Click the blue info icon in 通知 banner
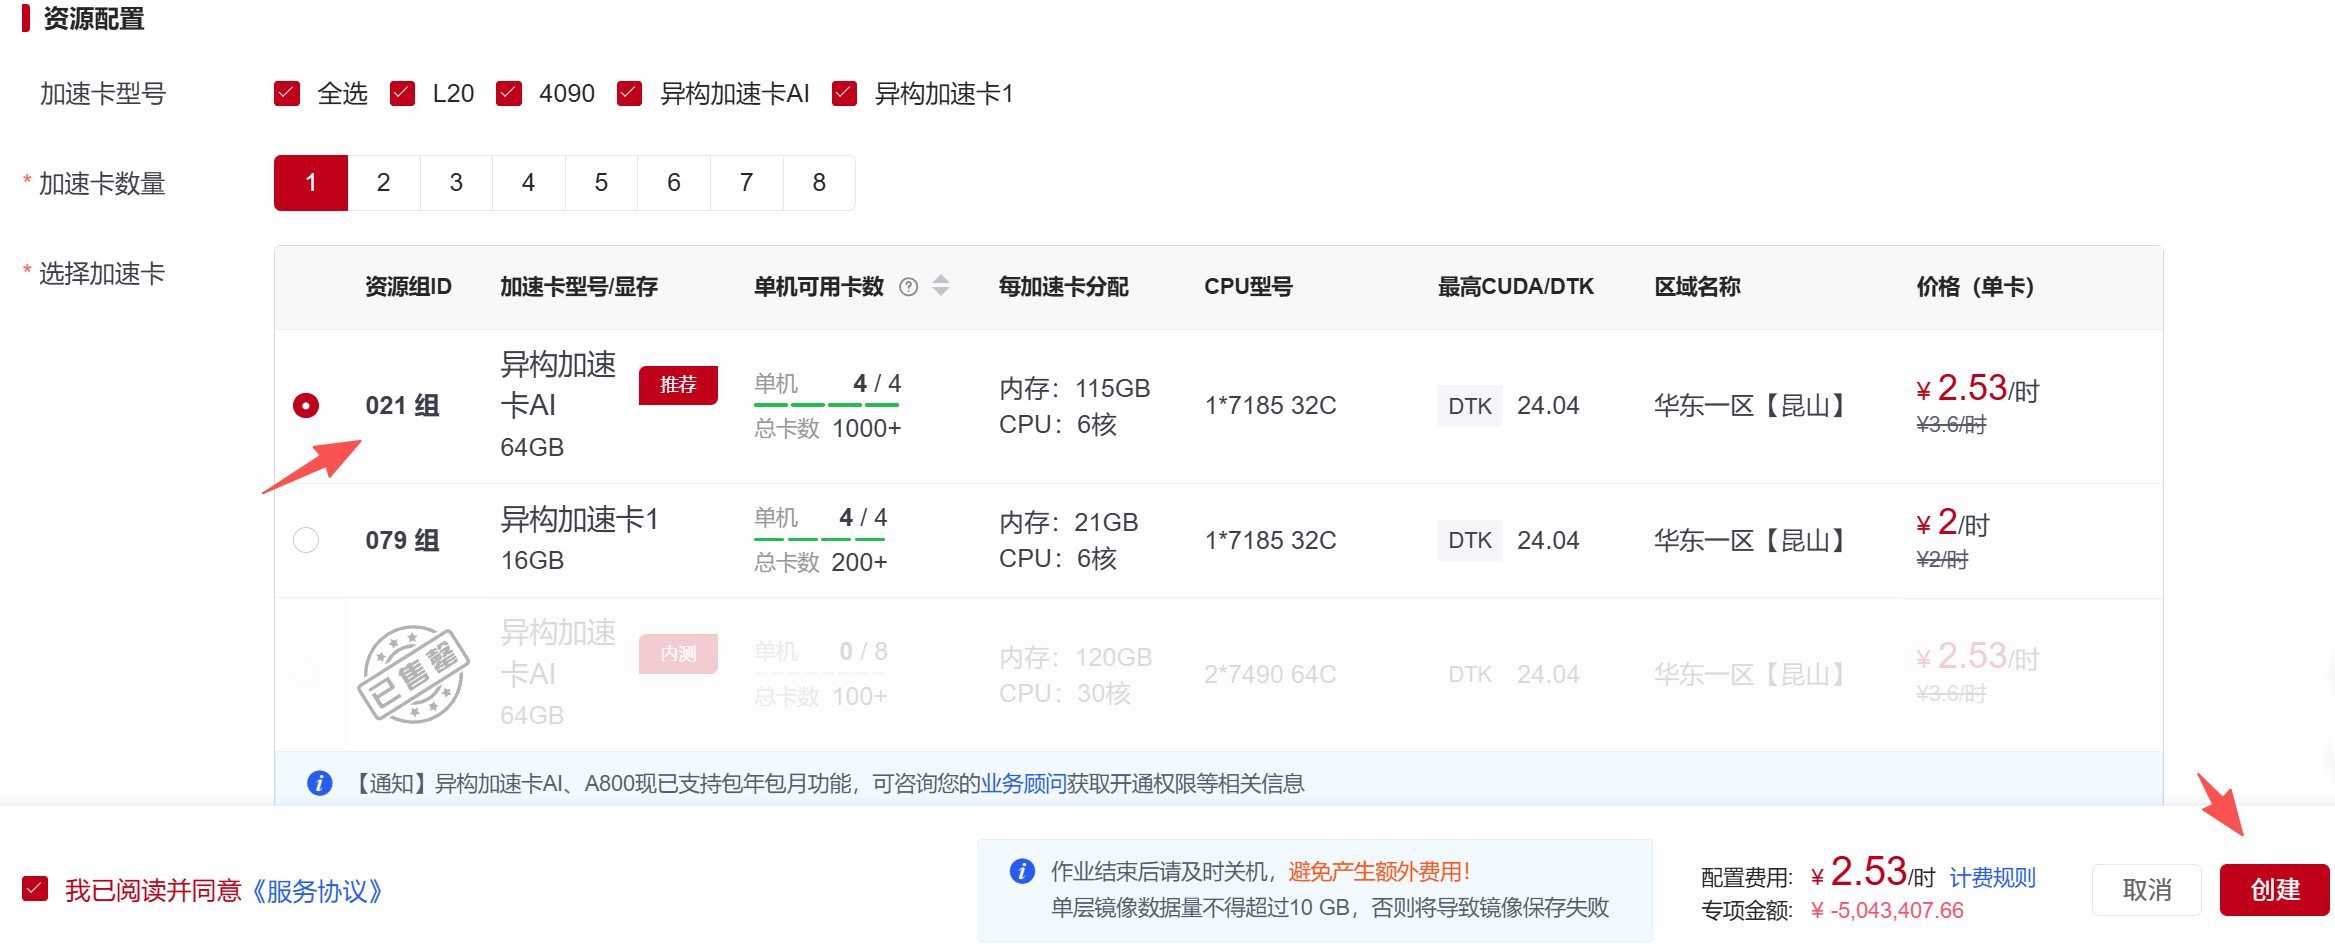 point(319,783)
